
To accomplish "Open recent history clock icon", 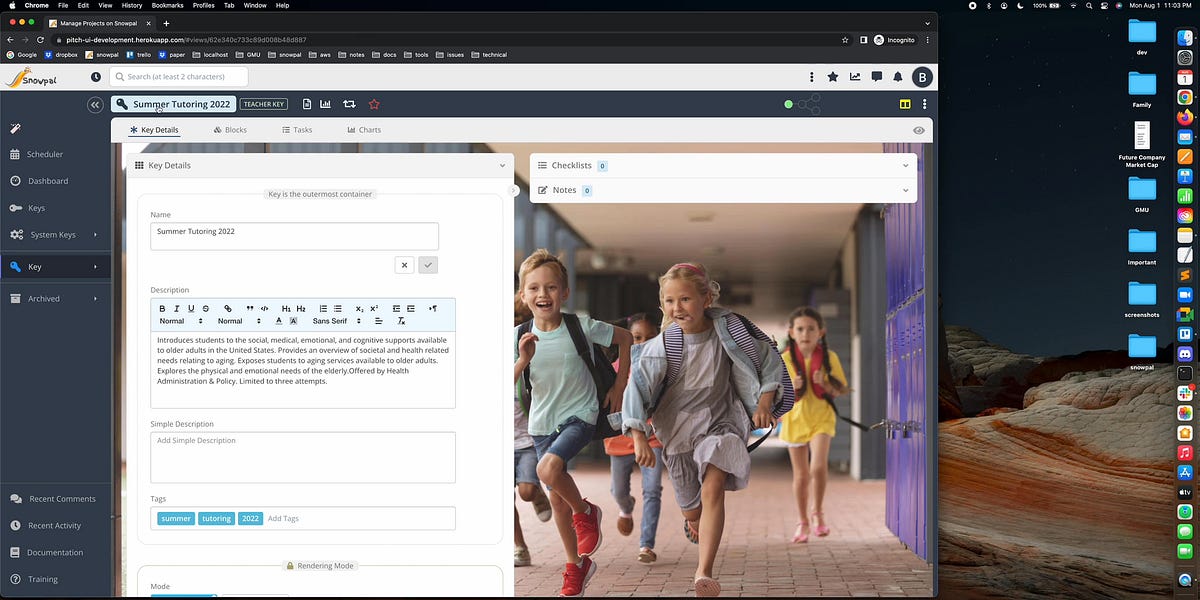I will [96, 76].
